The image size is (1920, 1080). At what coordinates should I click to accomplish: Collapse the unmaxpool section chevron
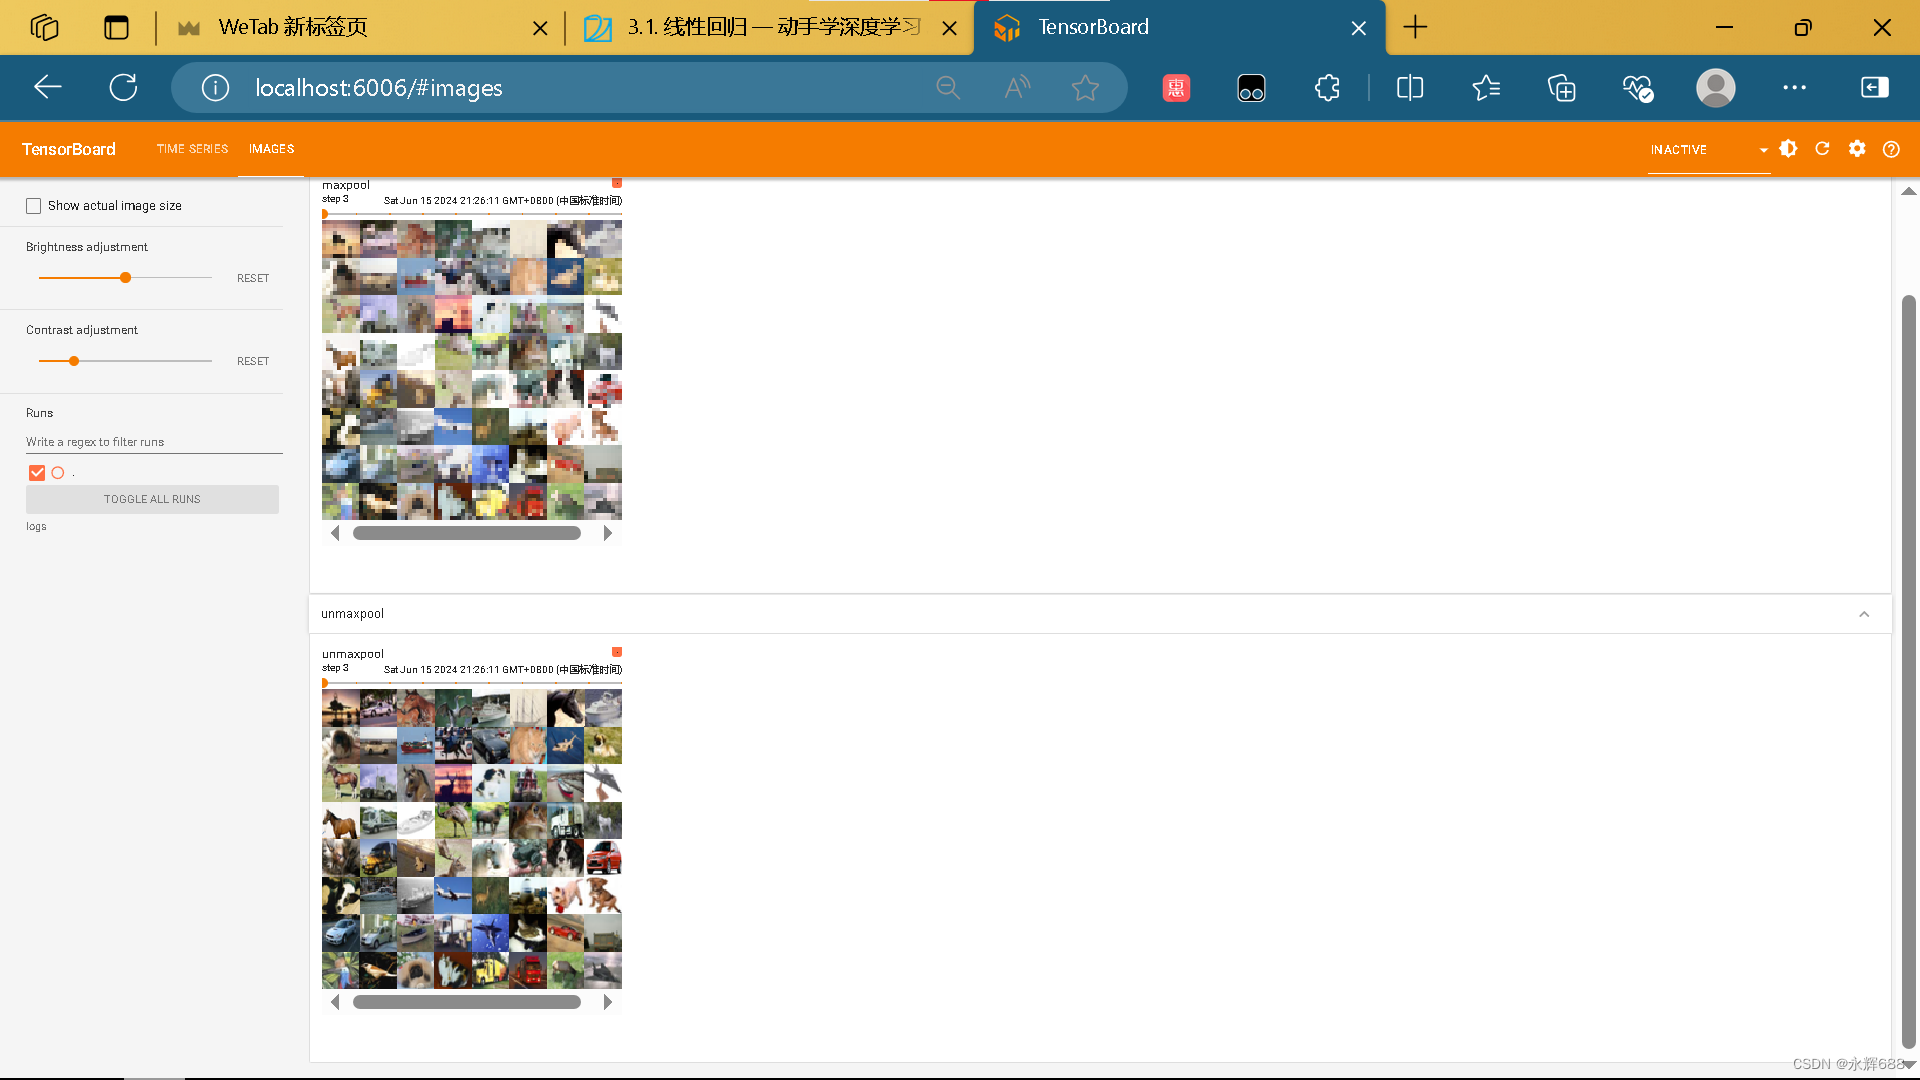(x=1864, y=614)
